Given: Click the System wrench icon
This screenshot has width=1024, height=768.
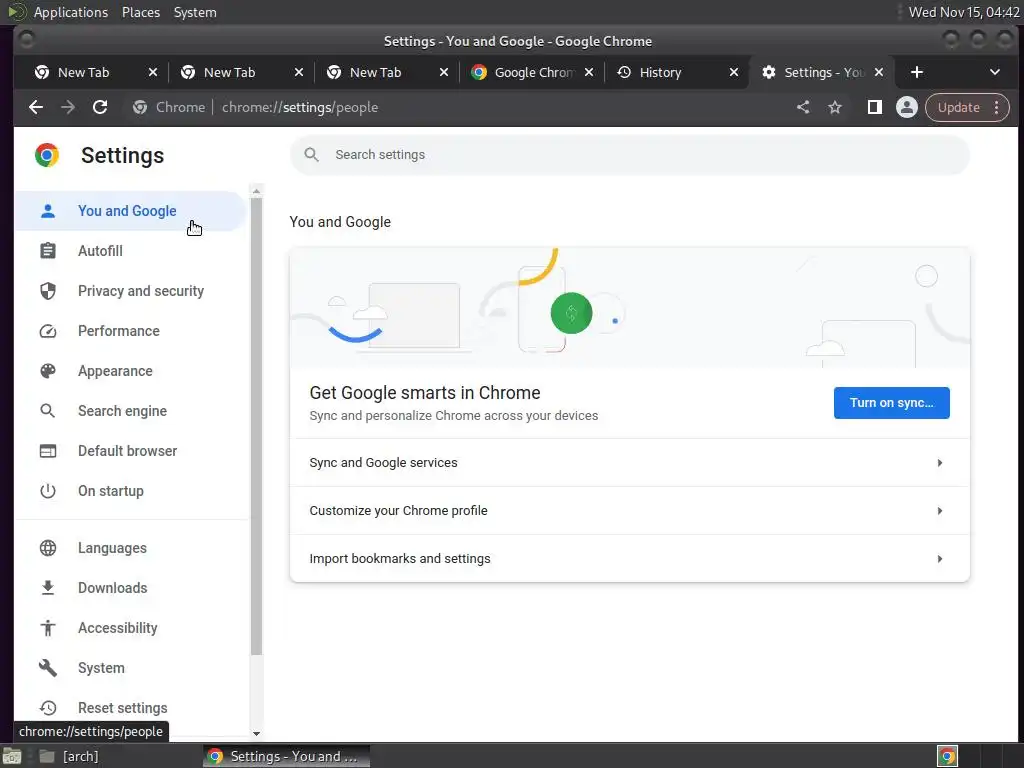Looking at the screenshot, I should [48, 667].
